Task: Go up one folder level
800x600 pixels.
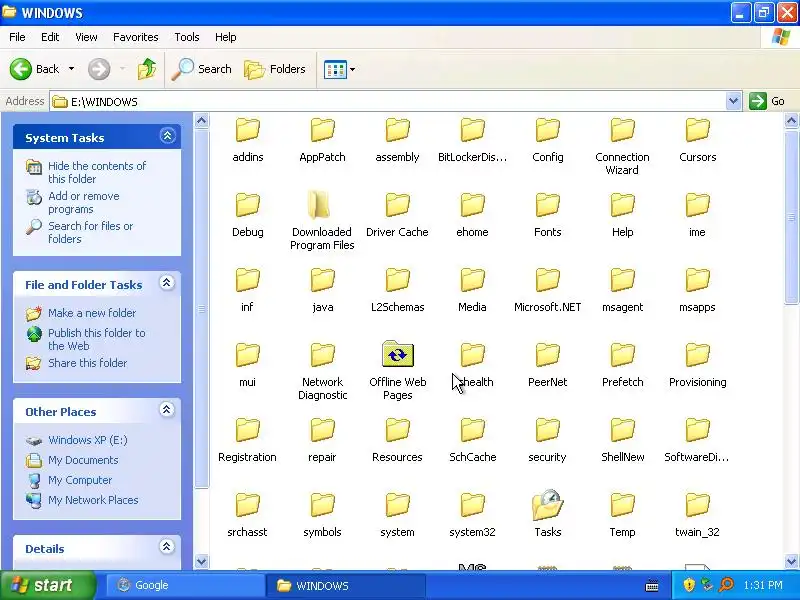Action: pos(147,69)
